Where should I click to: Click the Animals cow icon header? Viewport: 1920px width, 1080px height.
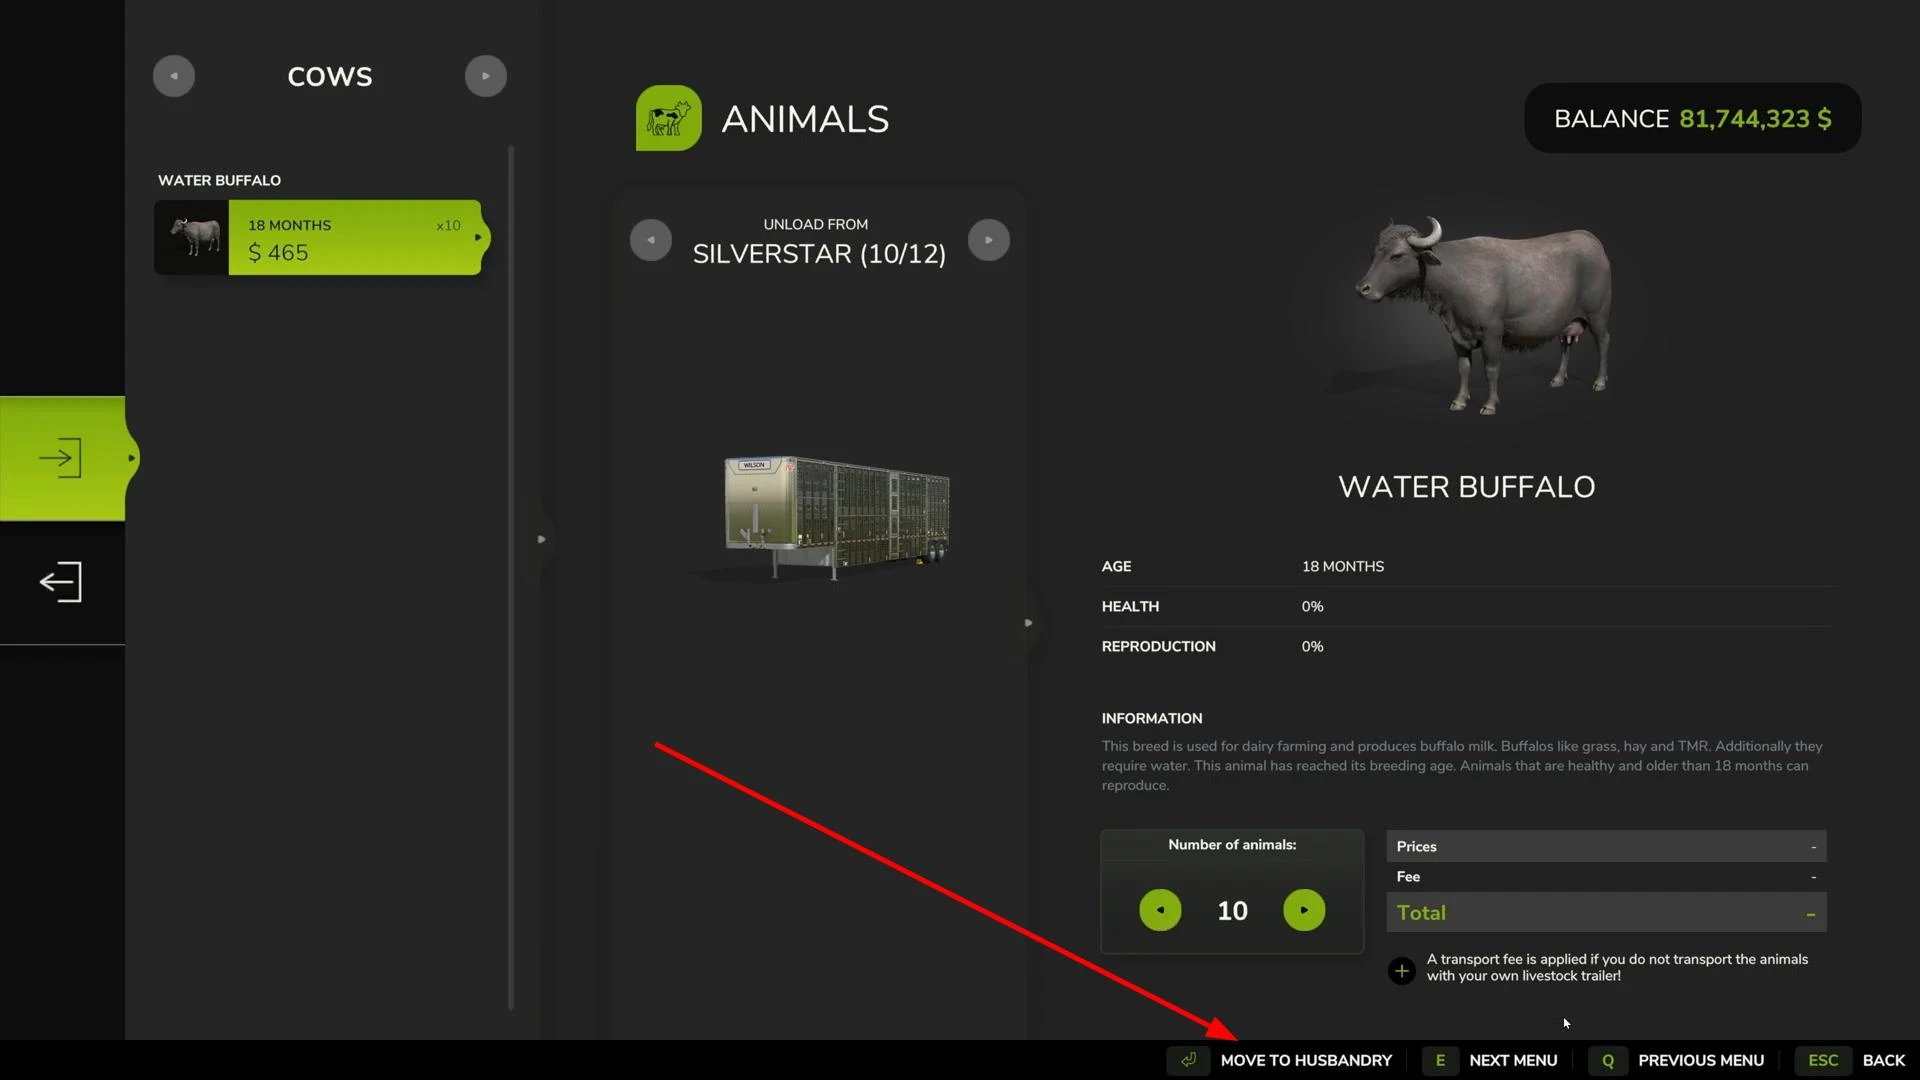pyautogui.click(x=669, y=118)
